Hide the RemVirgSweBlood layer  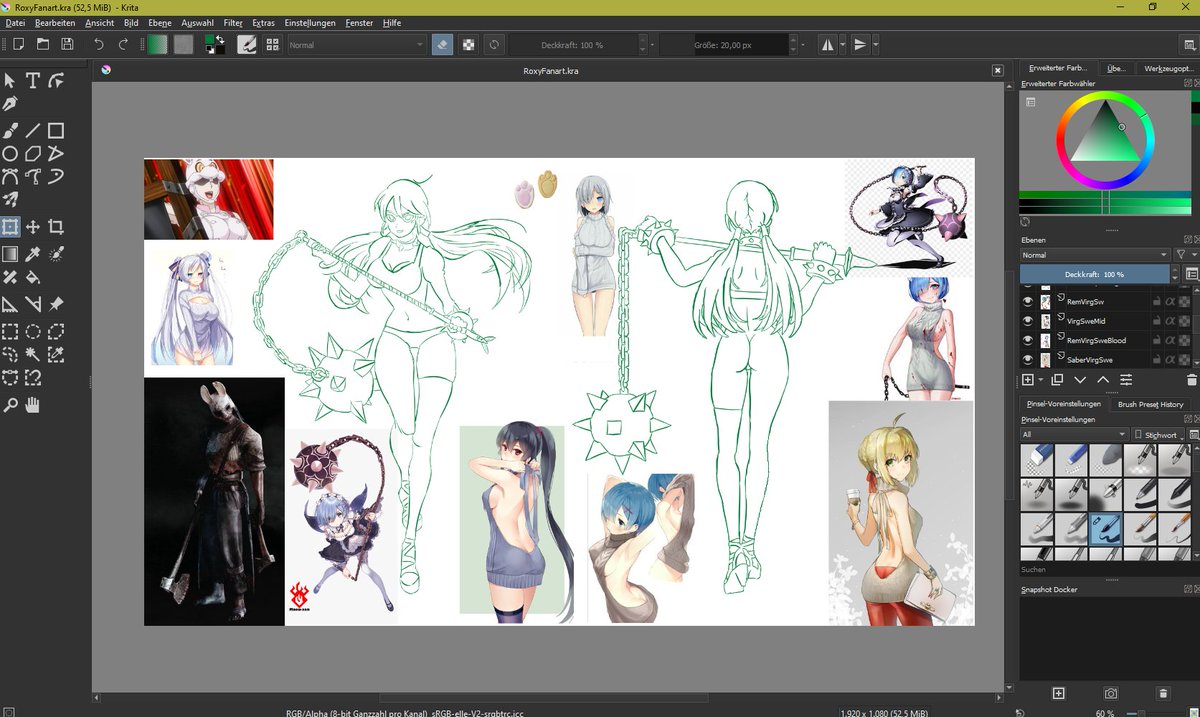(1027, 340)
